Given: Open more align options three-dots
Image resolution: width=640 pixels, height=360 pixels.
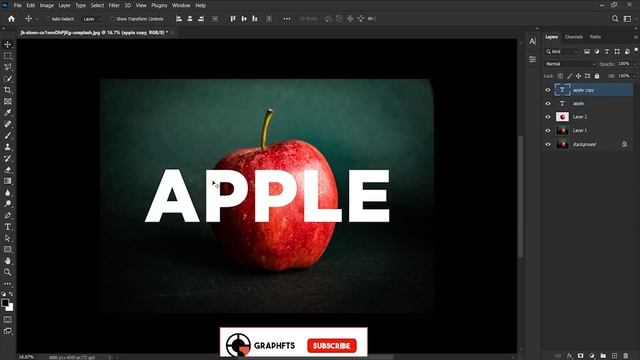Looking at the screenshot, I should pos(287,19).
